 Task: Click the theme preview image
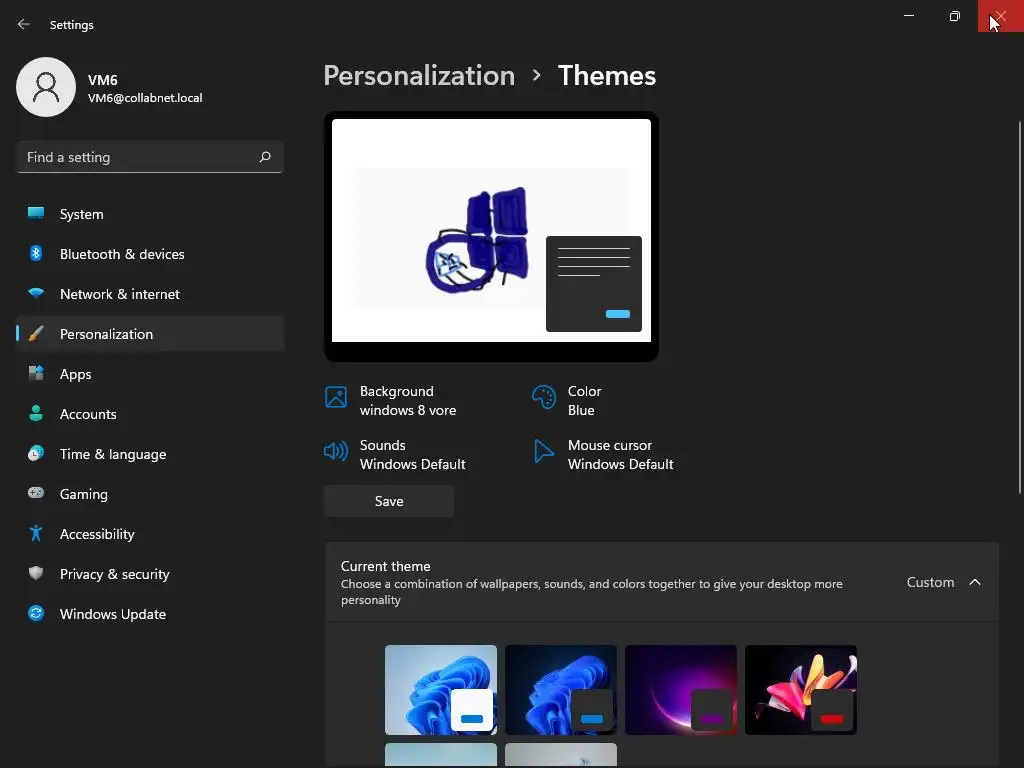coord(491,236)
